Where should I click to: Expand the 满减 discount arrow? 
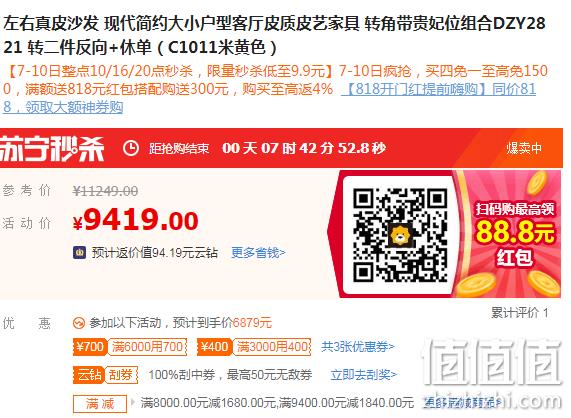click(133, 402)
